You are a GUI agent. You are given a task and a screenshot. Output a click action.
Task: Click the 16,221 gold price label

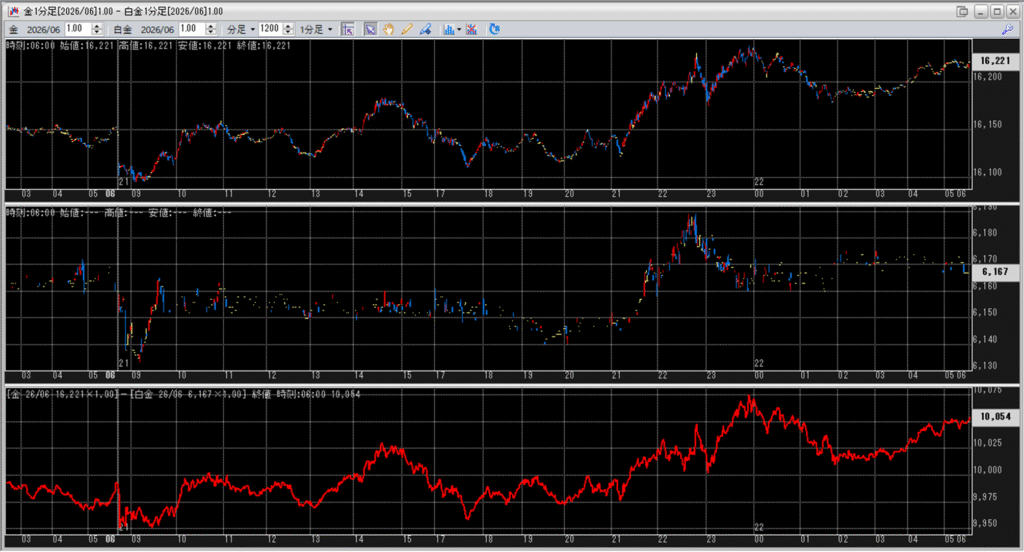(x=993, y=61)
